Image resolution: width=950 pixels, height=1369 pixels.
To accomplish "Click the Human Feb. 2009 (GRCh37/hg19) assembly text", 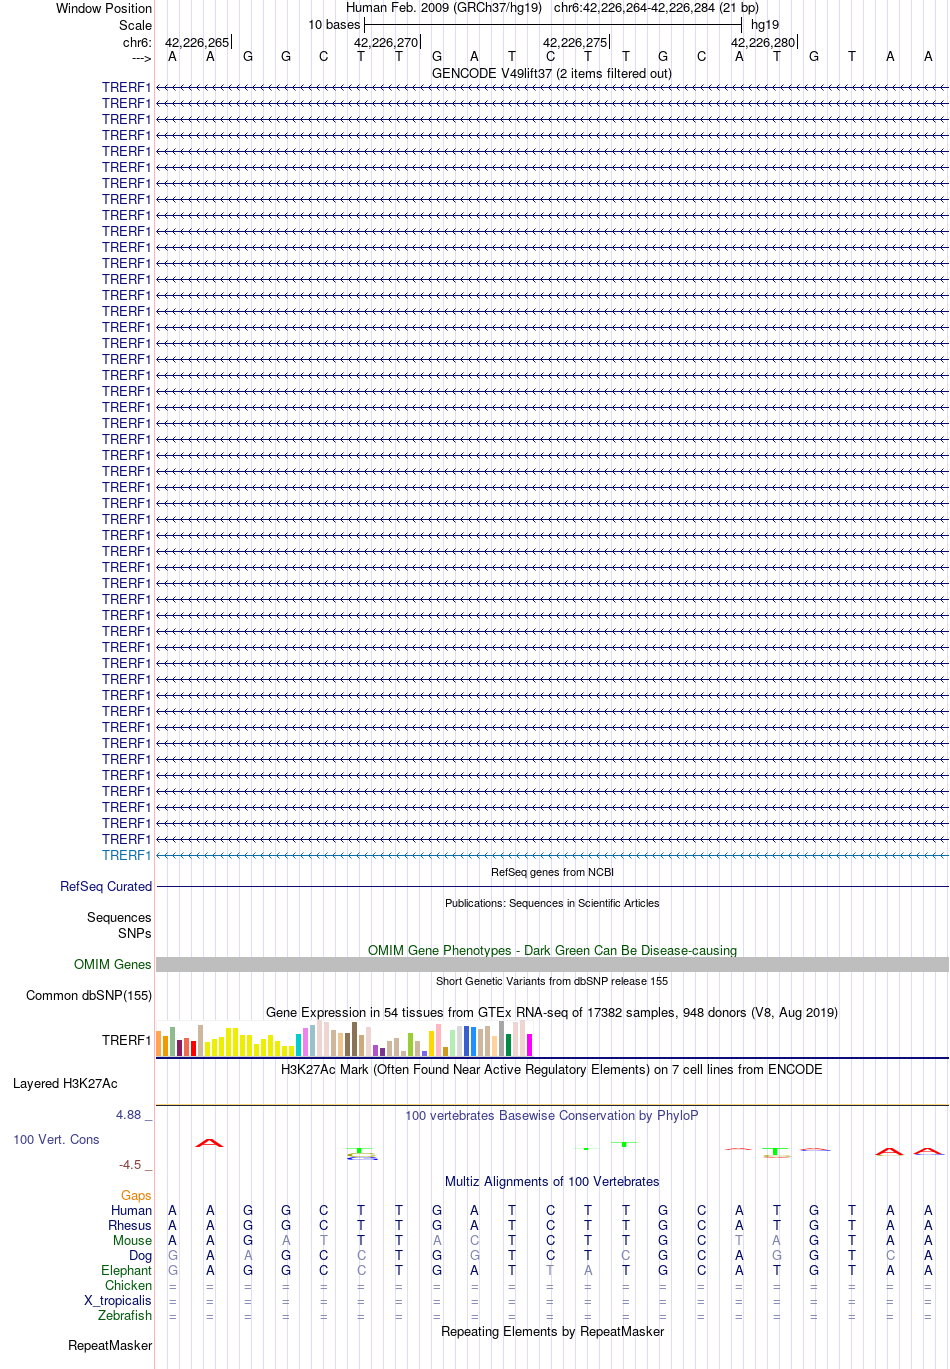I will 444,8.
